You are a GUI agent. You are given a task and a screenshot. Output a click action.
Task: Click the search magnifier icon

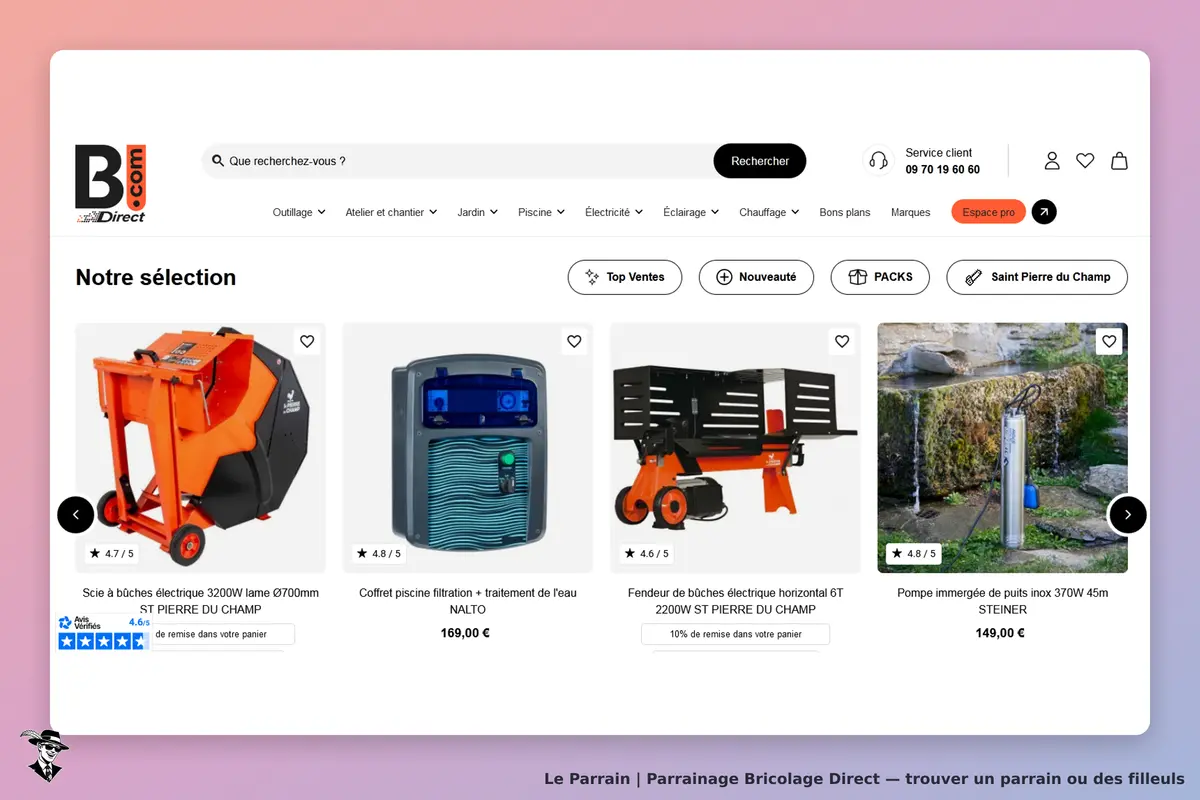[x=218, y=160]
